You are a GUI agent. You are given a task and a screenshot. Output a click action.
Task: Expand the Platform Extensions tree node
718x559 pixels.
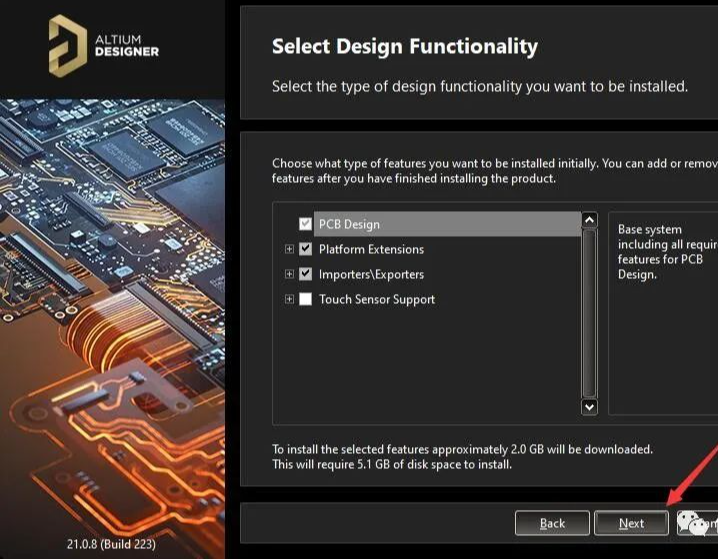tap(289, 249)
